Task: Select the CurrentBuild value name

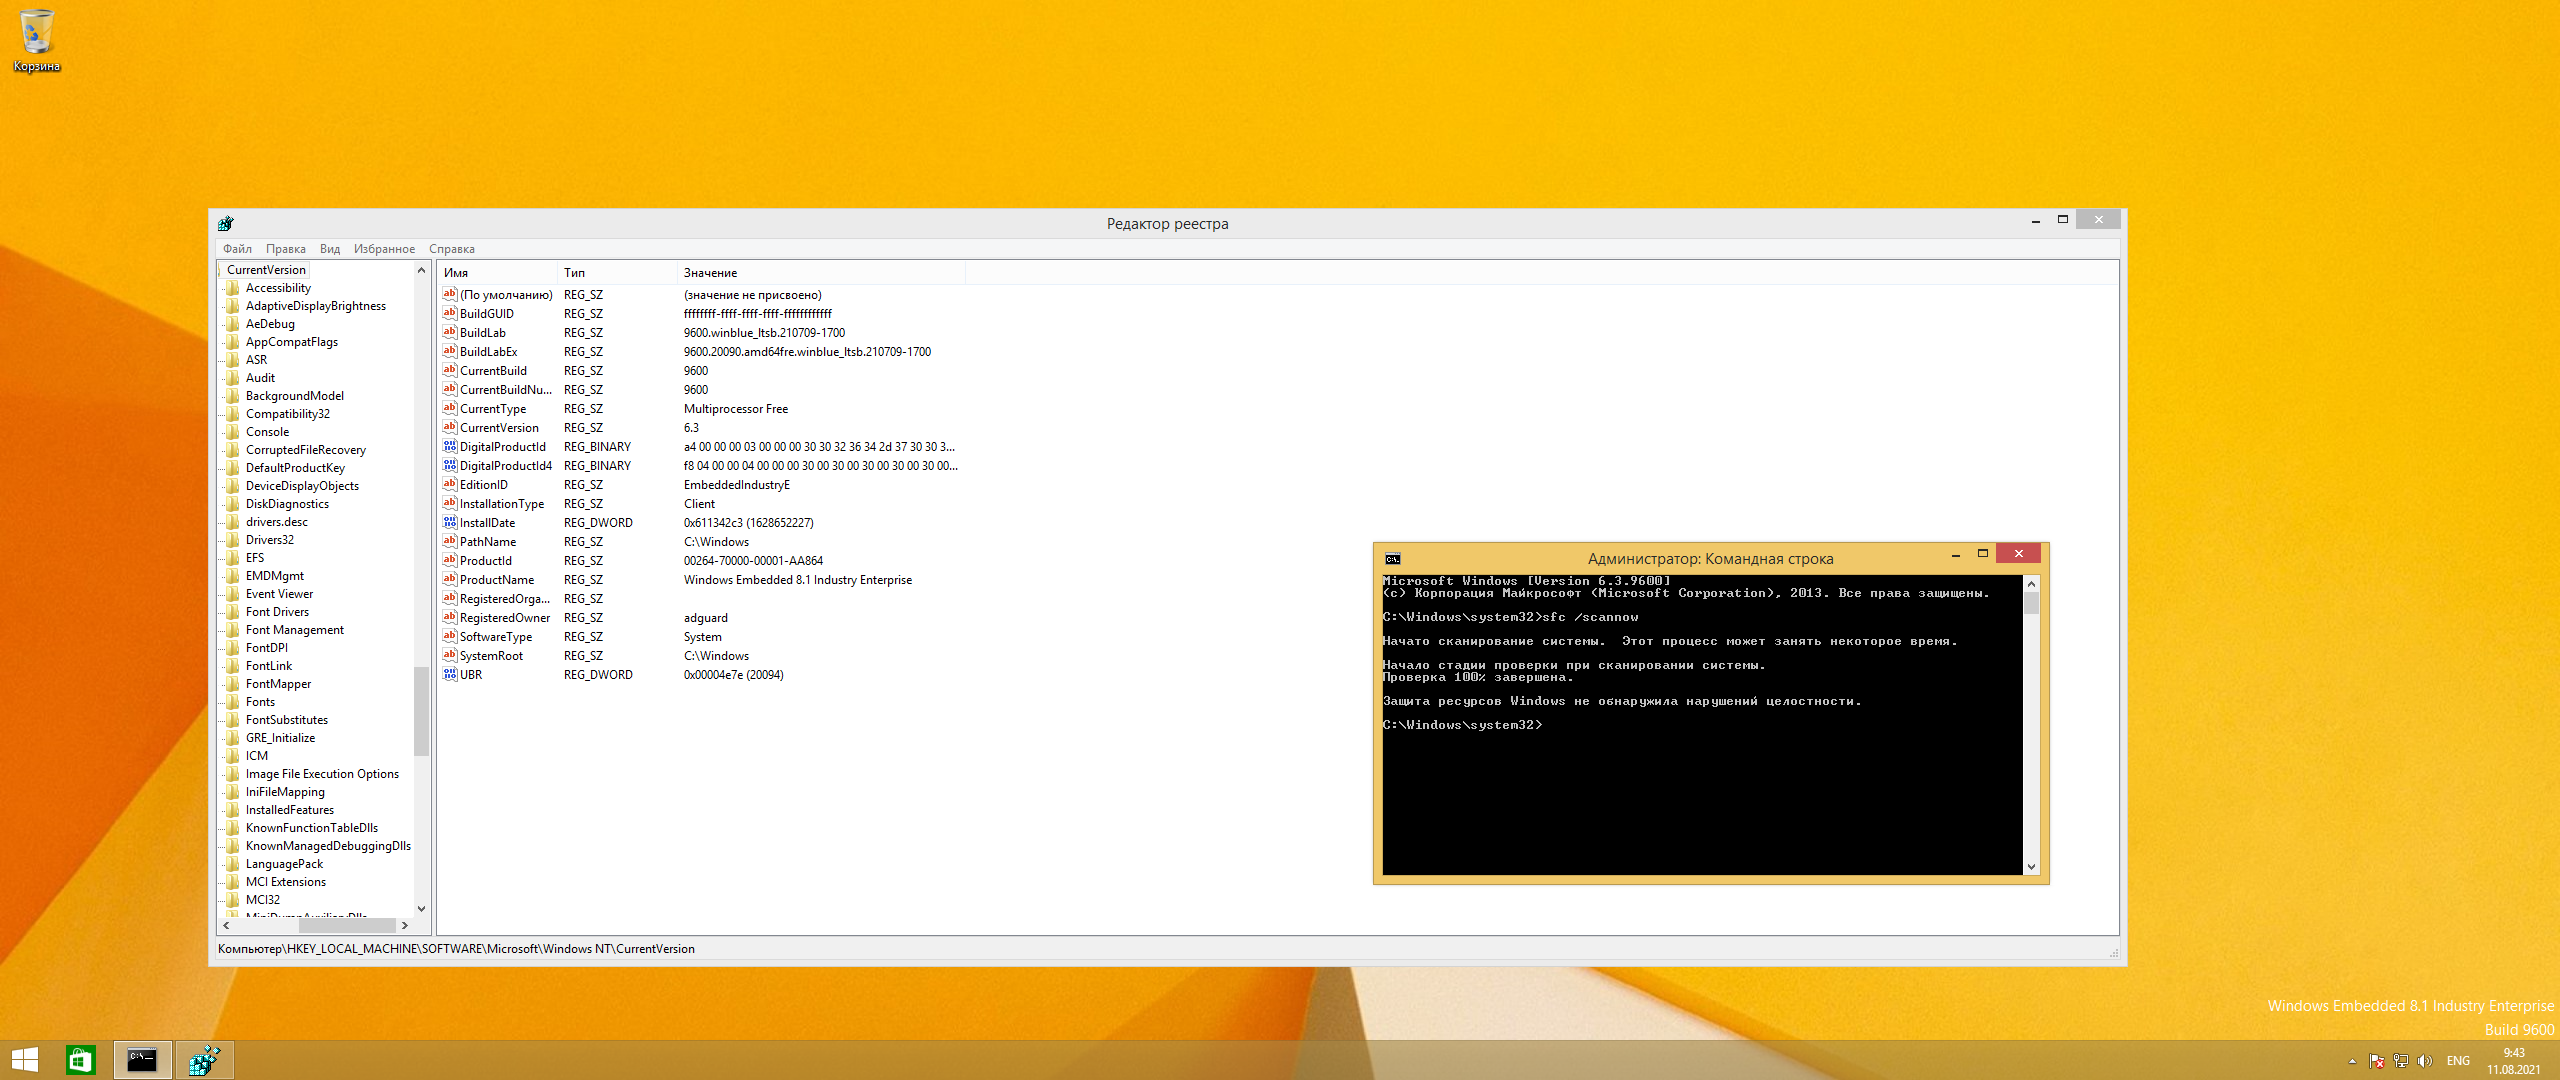Action: [x=493, y=371]
